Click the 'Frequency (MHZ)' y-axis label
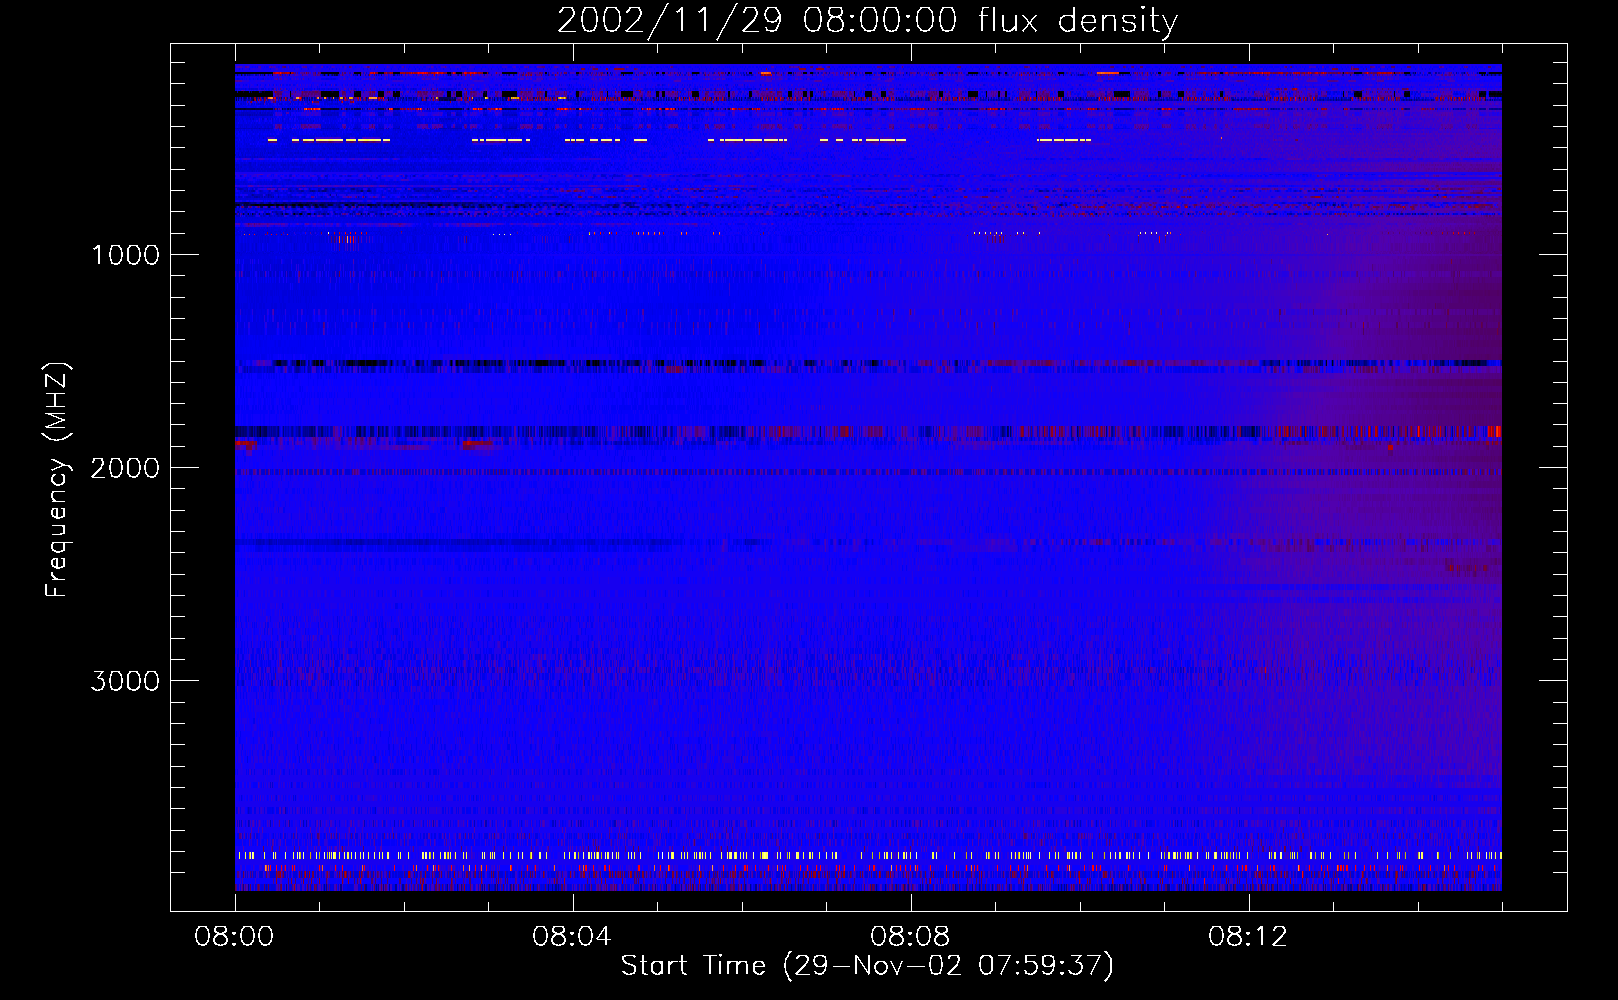 pos(57,480)
